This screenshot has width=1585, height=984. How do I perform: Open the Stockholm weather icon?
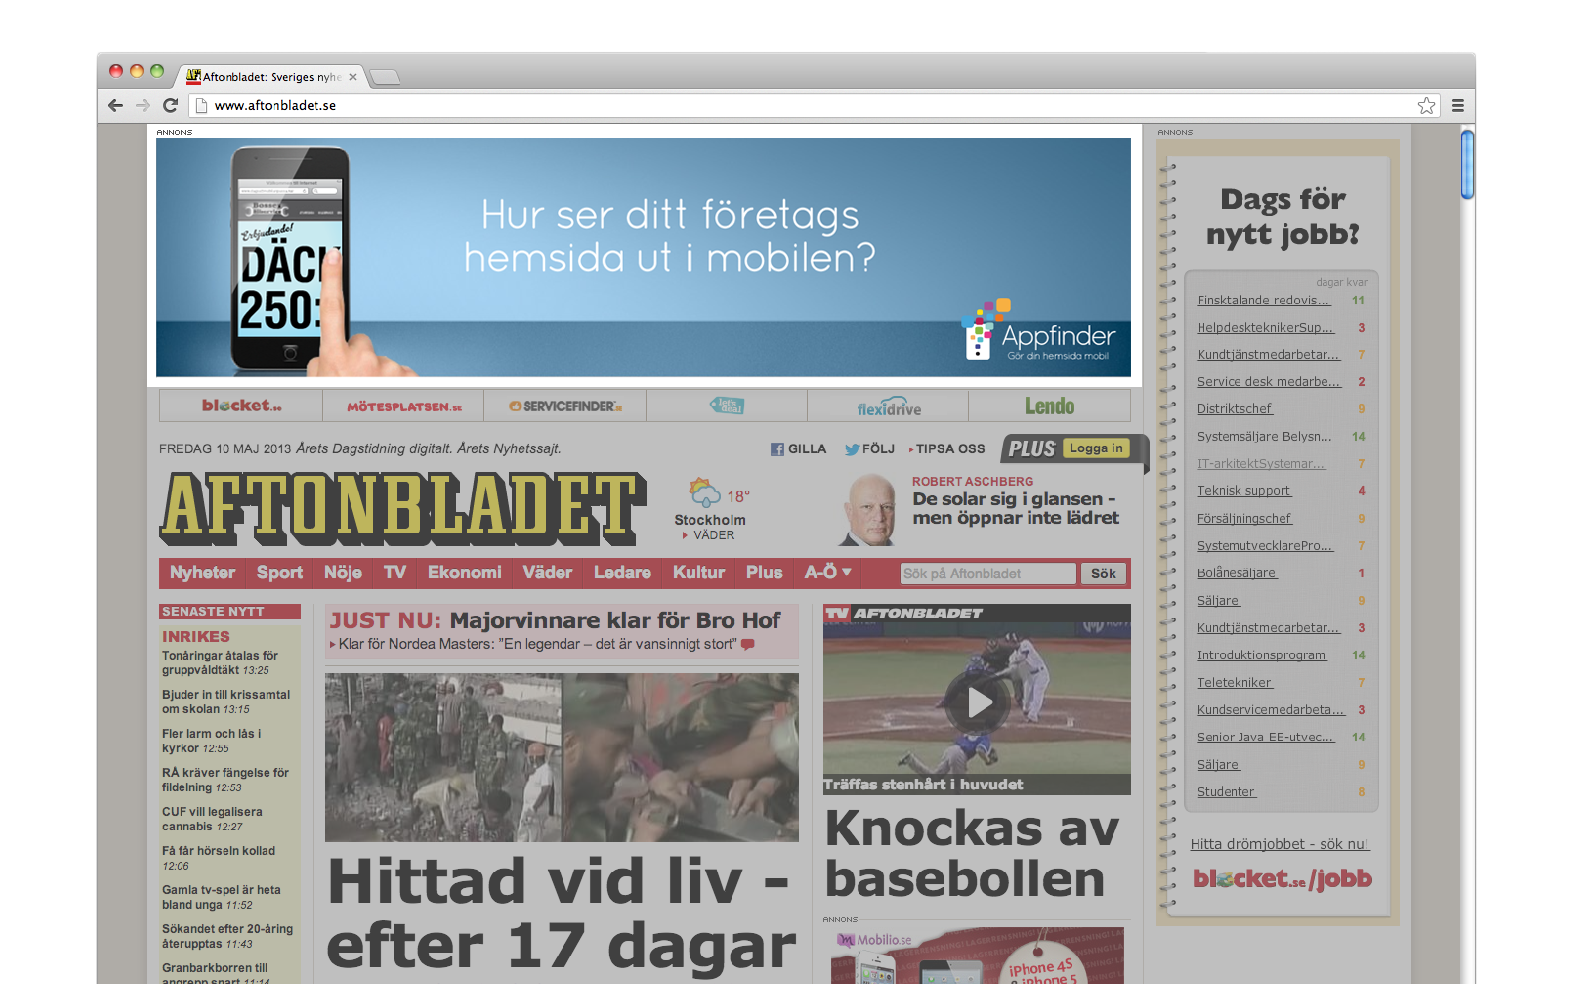tap(705, 492)
